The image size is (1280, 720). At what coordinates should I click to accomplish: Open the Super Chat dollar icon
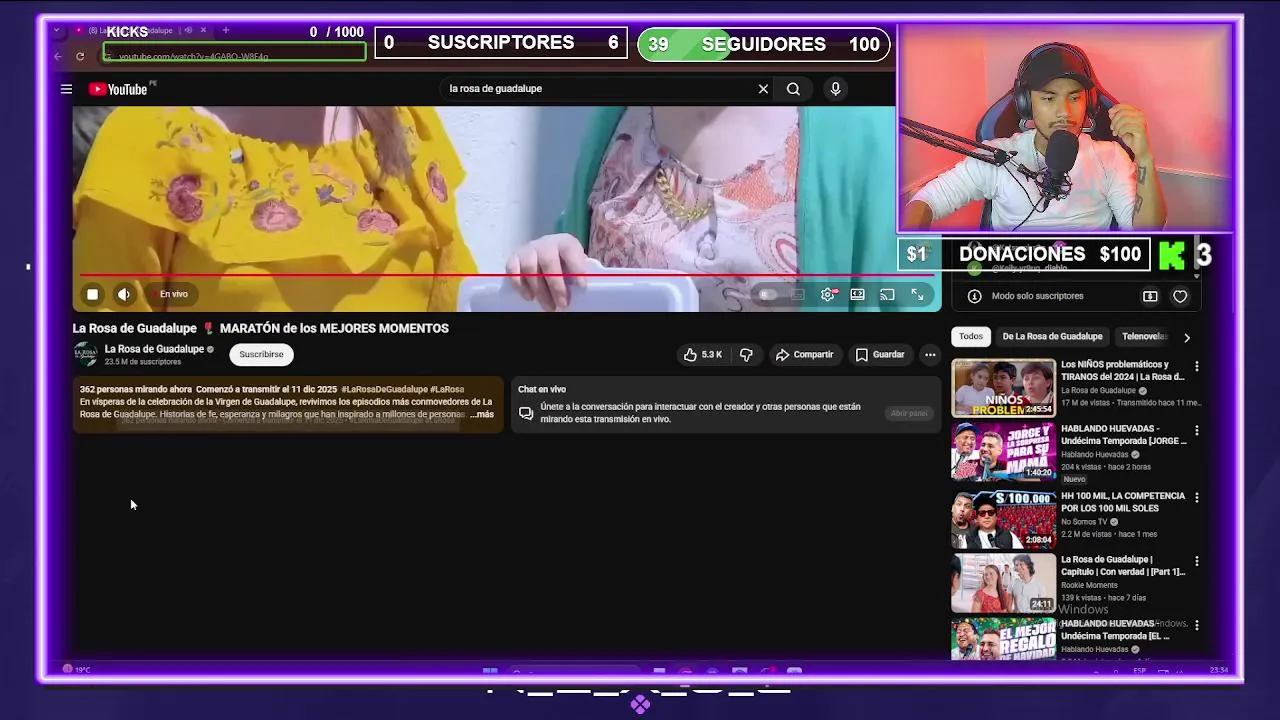[1150, 296]
